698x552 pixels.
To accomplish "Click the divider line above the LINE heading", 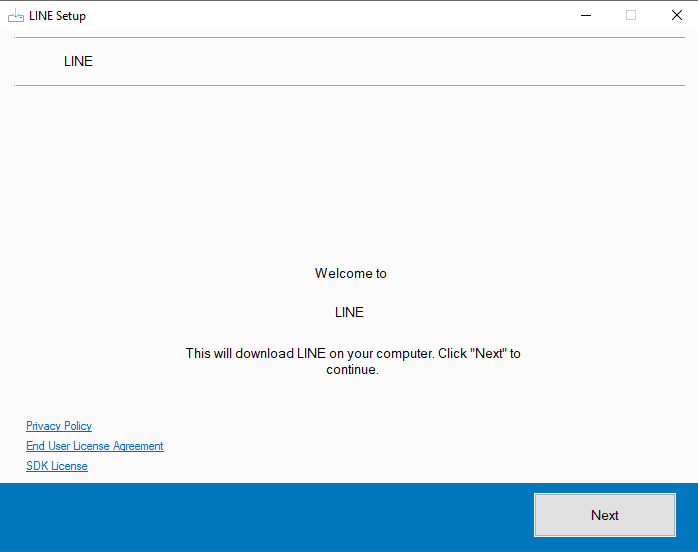I will [349, 38].
